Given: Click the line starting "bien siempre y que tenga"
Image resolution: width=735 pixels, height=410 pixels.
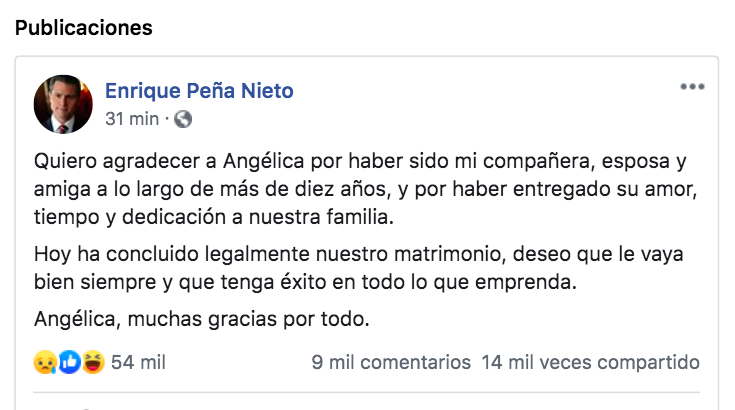Looking at the screenshot, I should point(306,282).
